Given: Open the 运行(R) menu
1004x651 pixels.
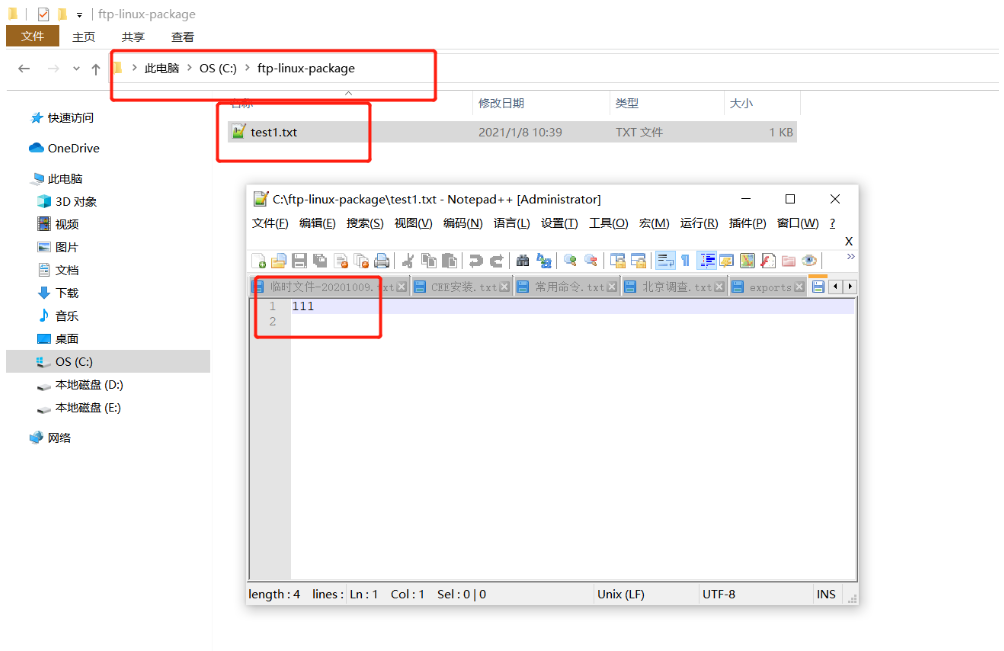Looking at the screenshot, I should click(699, 223).
